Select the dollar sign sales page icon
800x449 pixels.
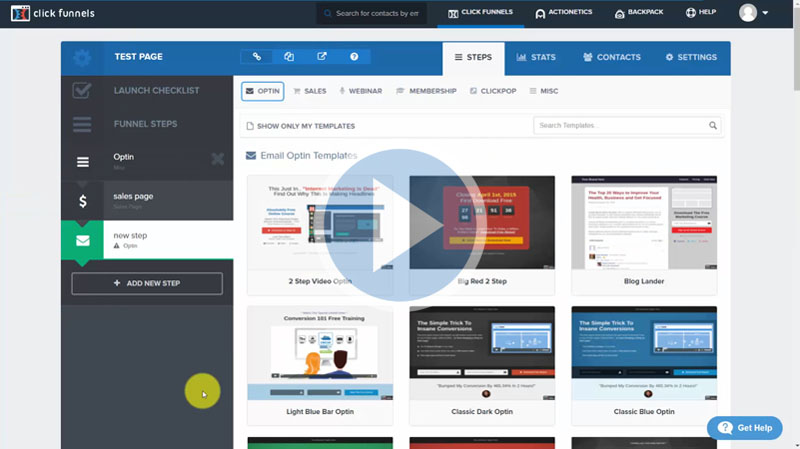point(83,201)
